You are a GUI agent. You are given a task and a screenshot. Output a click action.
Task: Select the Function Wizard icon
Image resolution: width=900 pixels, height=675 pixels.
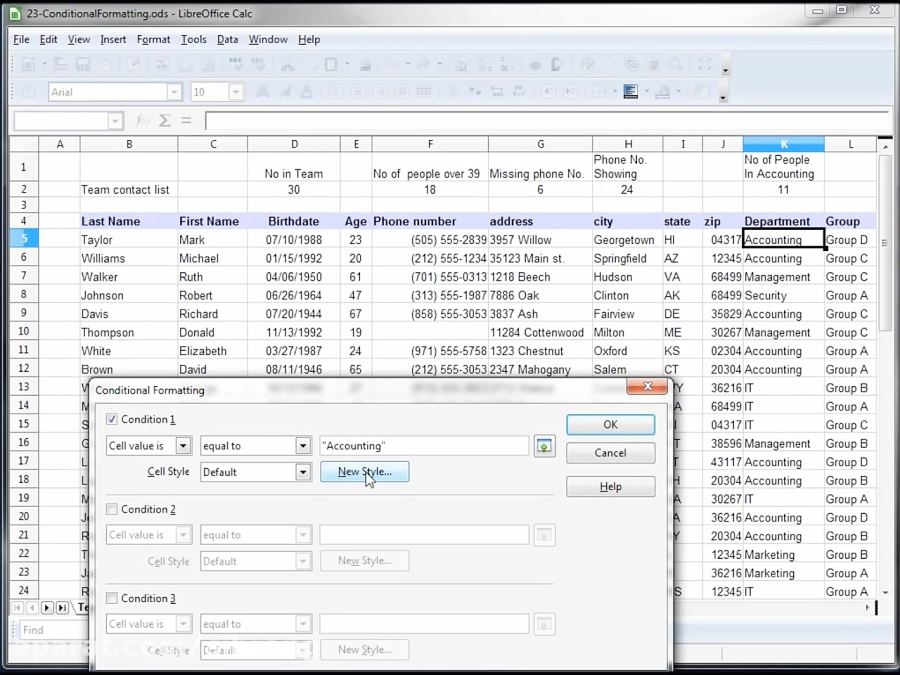pos(142,120)
